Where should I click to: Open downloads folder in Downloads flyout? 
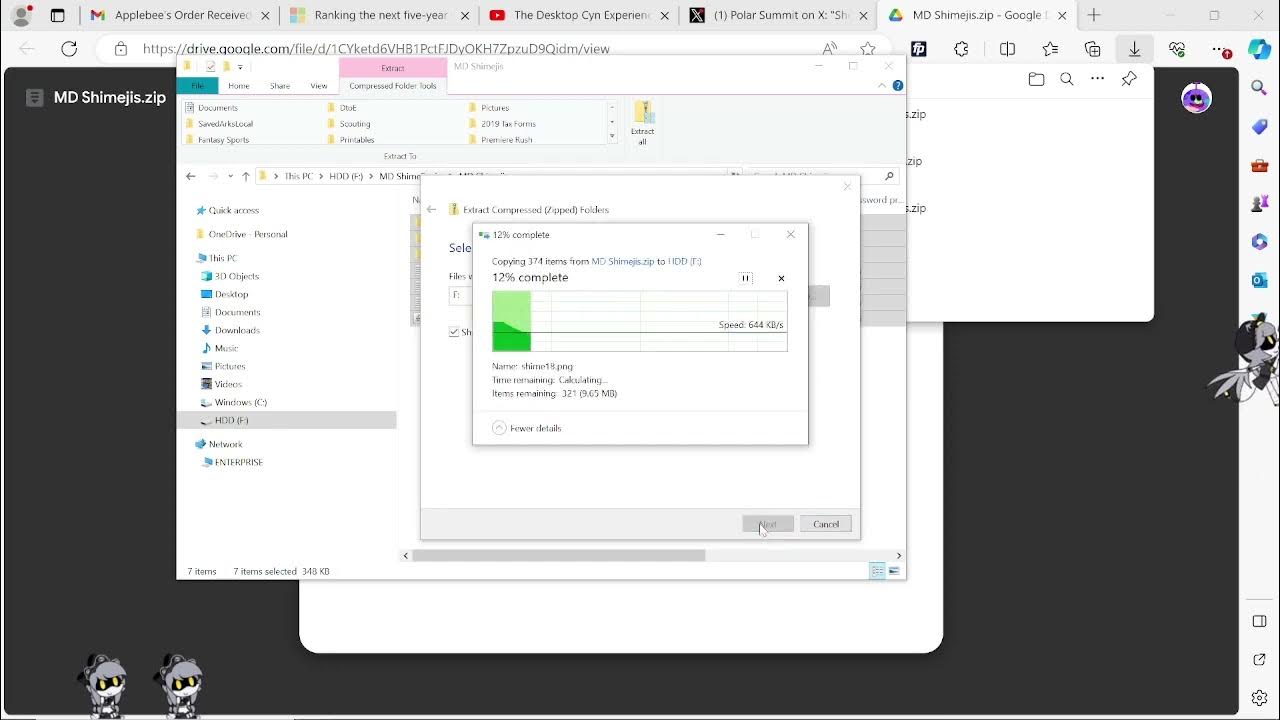click(1036, 79)
